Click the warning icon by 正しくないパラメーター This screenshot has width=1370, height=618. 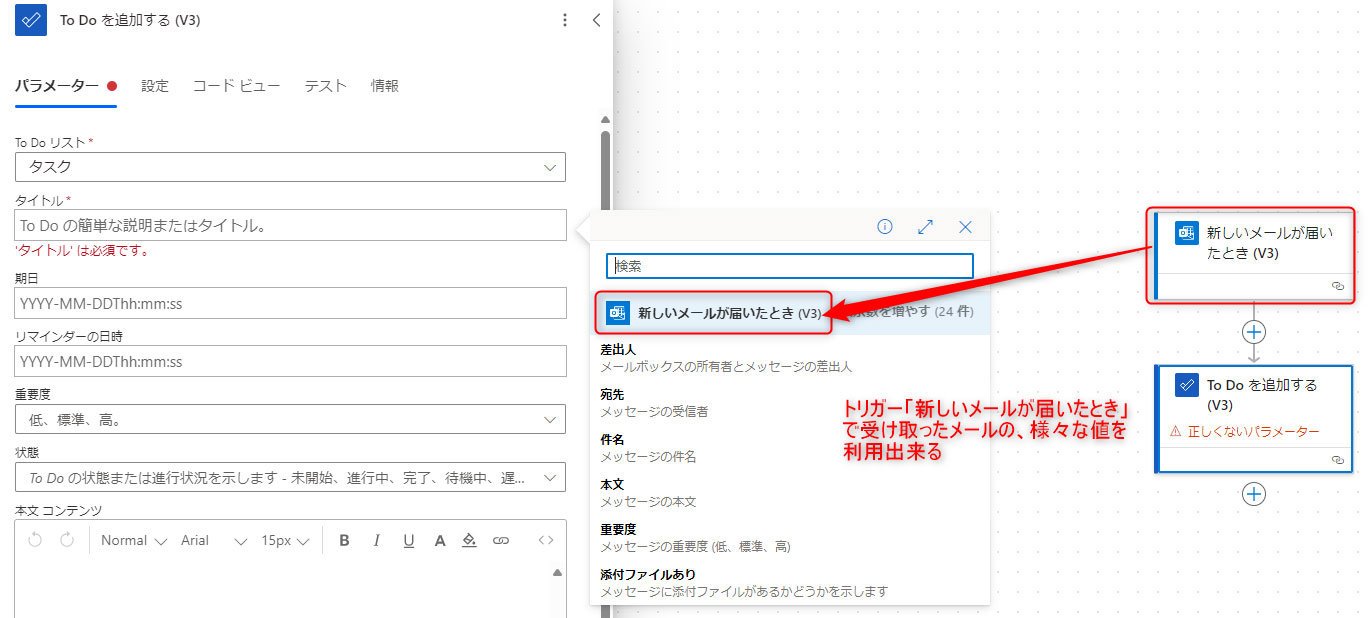pyautogui.click(x=1175, y=432)
